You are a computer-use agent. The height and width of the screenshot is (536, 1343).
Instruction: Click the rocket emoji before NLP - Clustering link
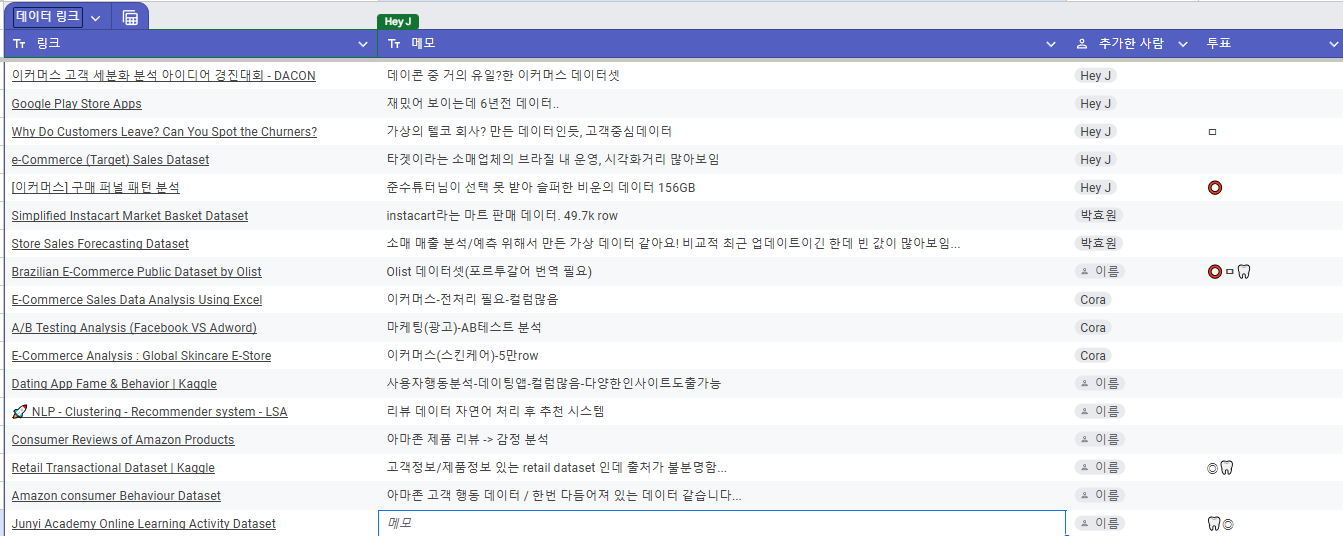19,412
